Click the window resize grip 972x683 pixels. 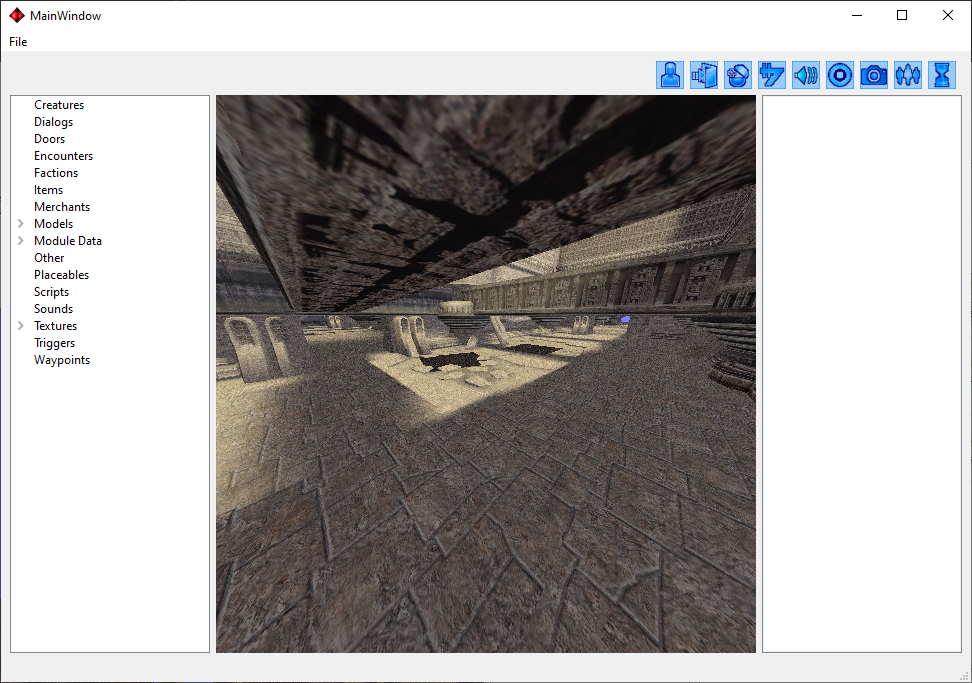coord(964,676)
